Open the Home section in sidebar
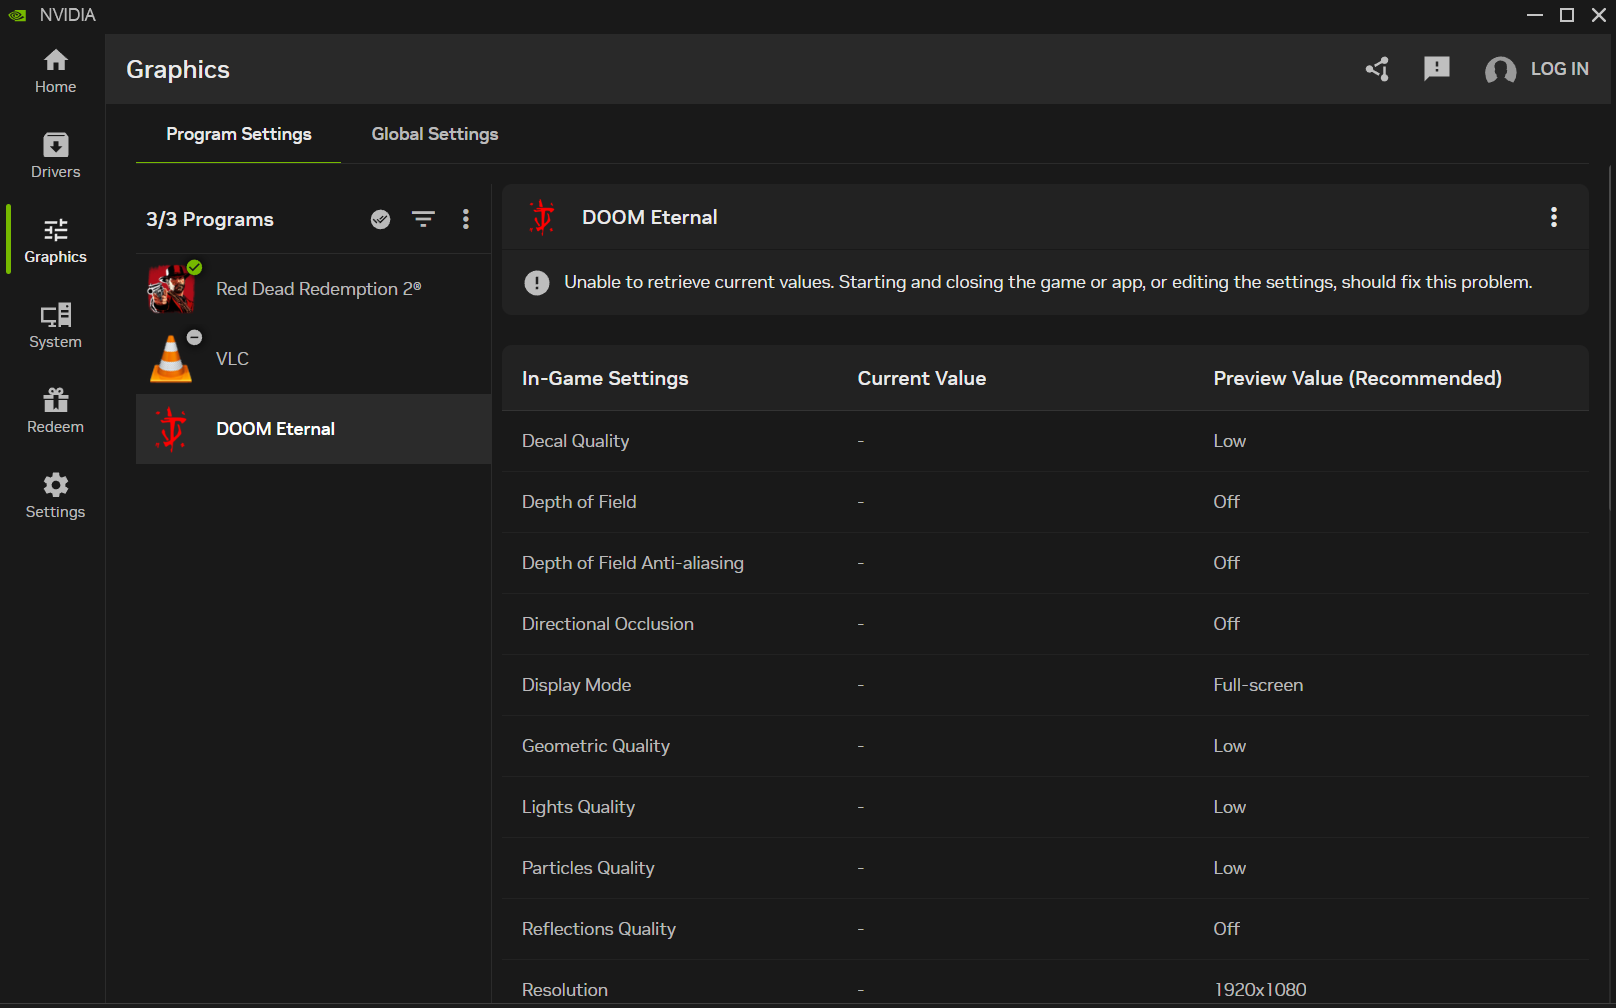This screenshot has height=1008, width=1616. pyautogui.click(x=55, y=71)
